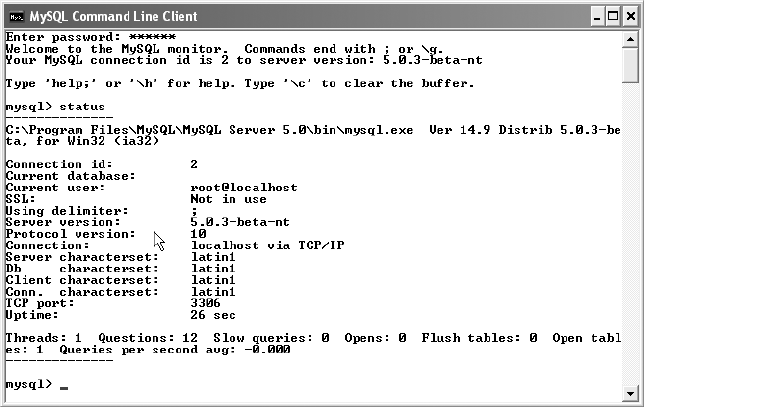Click the scrollbar down arrow
765x407 pixels.
[x=630, y=393]
